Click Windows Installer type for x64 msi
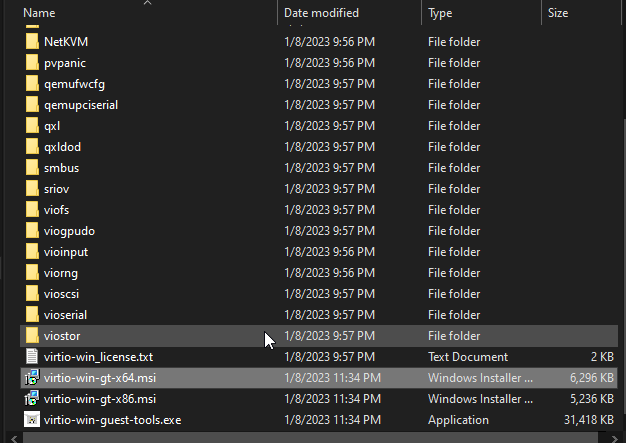Viewport: 626px width, 443px height. pyautogui.click(x=480, y=378)
